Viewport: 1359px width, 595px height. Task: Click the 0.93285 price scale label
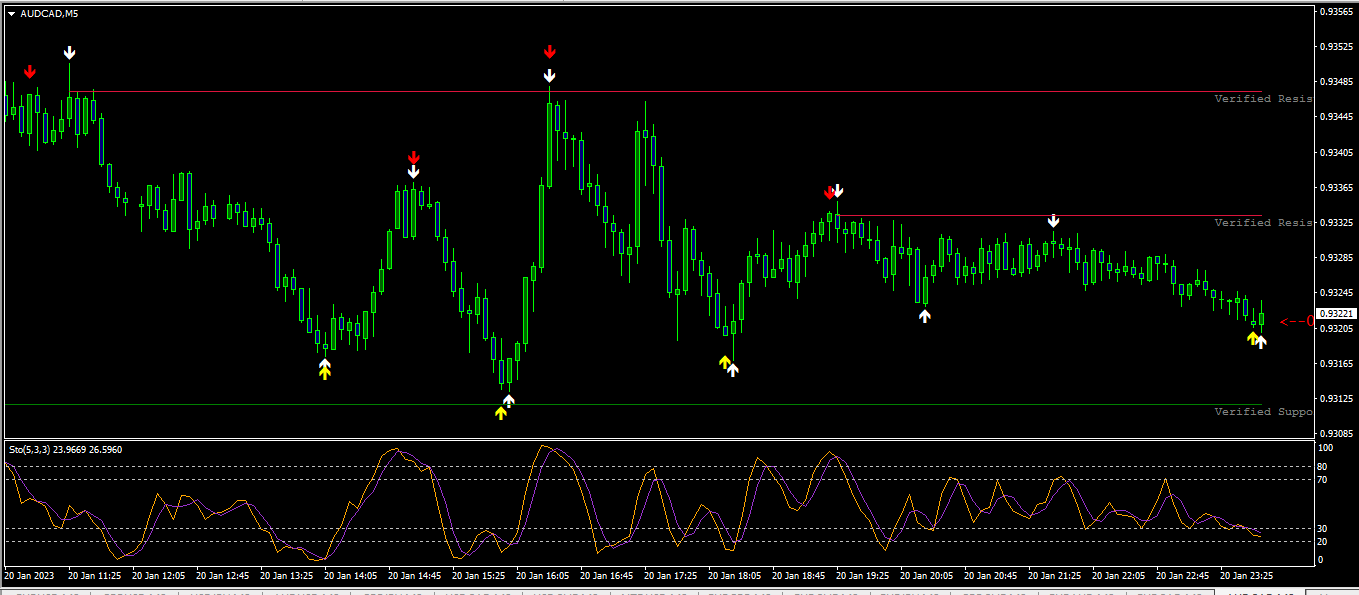1338,258
